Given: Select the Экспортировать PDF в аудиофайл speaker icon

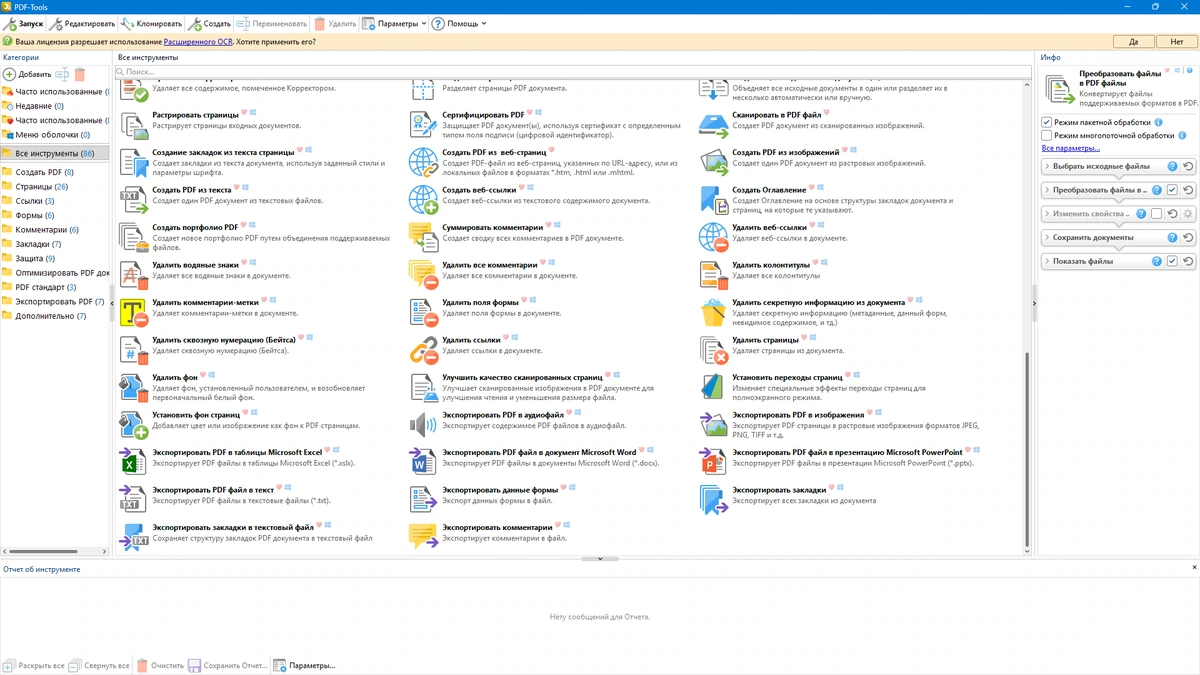Looking at the screenshot, I should 423,424.
